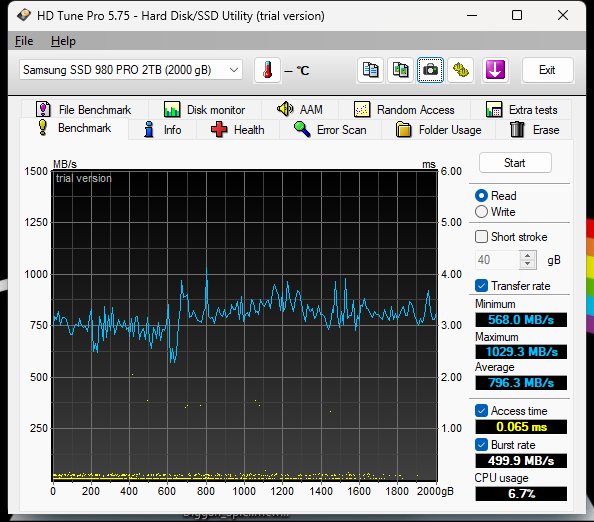Image resolution: width=594 pixels, height=522 pixels.
Task: Open the File menu
Action: click(24, 41)
